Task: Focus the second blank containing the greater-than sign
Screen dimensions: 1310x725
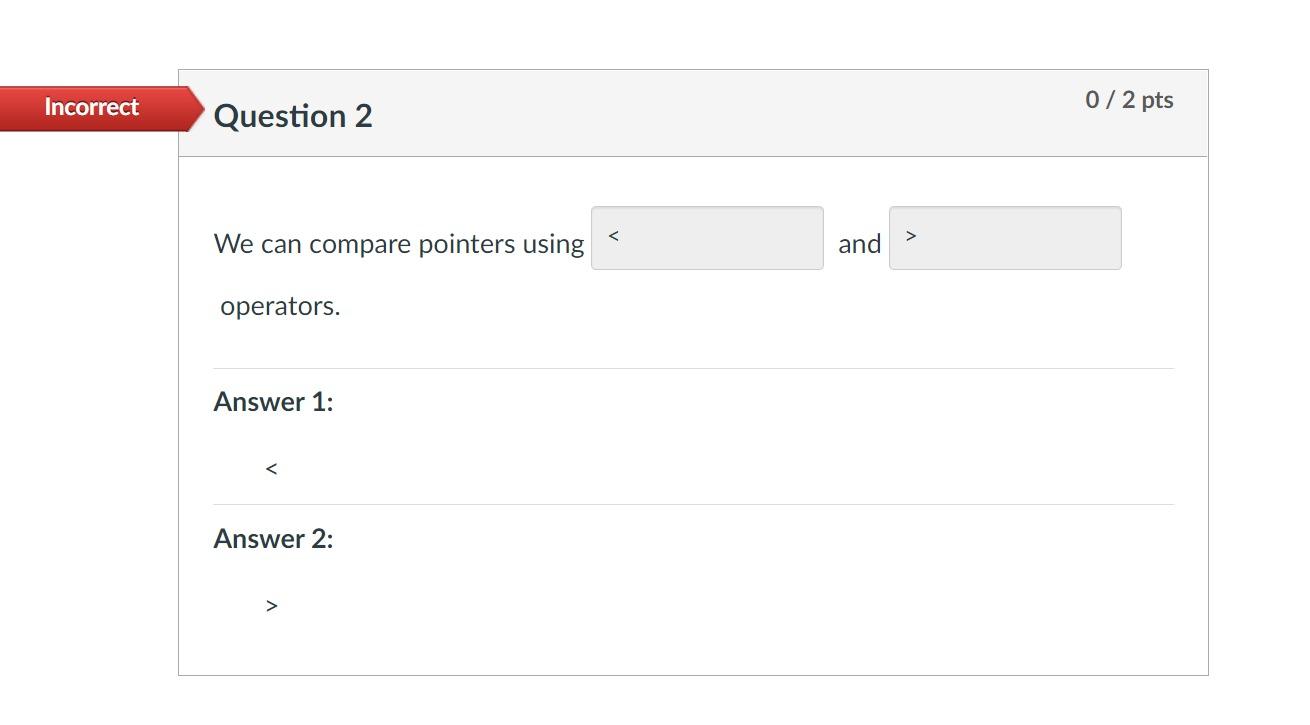Action: point(1005,238)
